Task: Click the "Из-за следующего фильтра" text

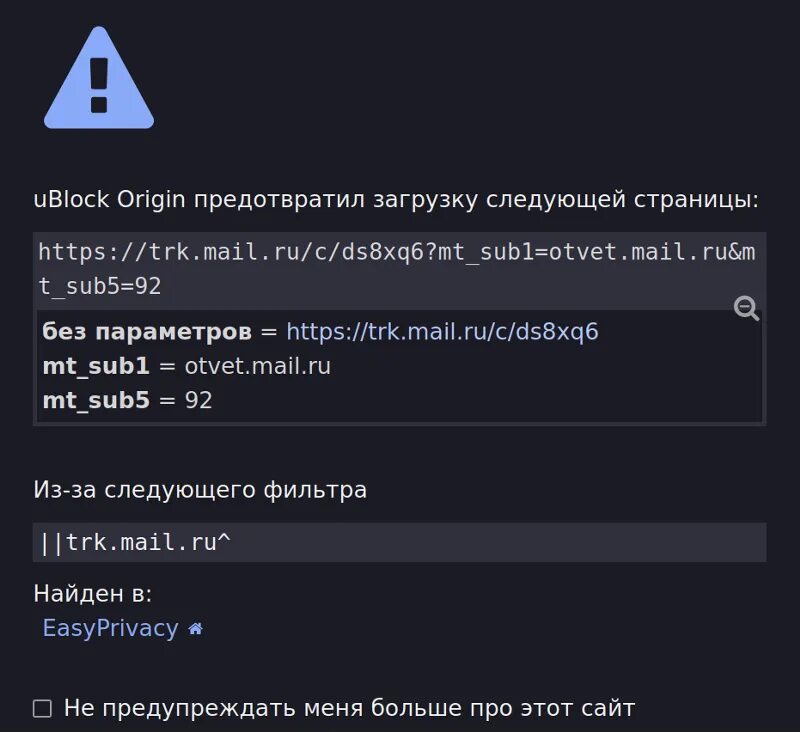Action: point(200,490)
